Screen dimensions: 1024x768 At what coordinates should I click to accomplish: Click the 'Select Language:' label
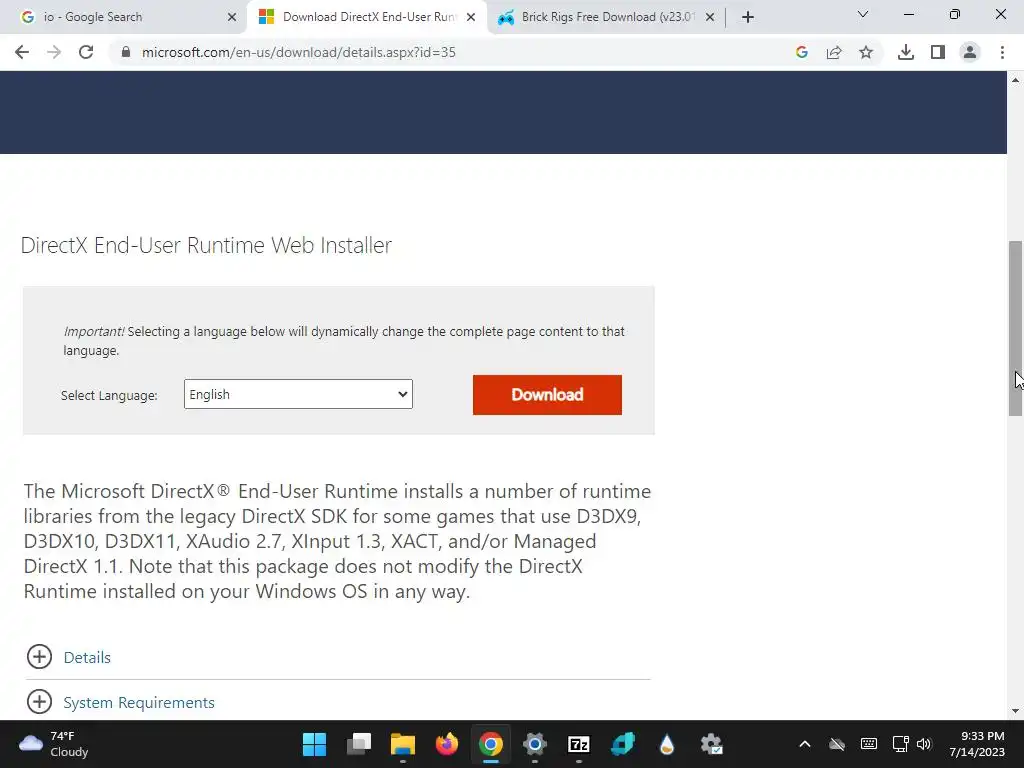(109, 395)
